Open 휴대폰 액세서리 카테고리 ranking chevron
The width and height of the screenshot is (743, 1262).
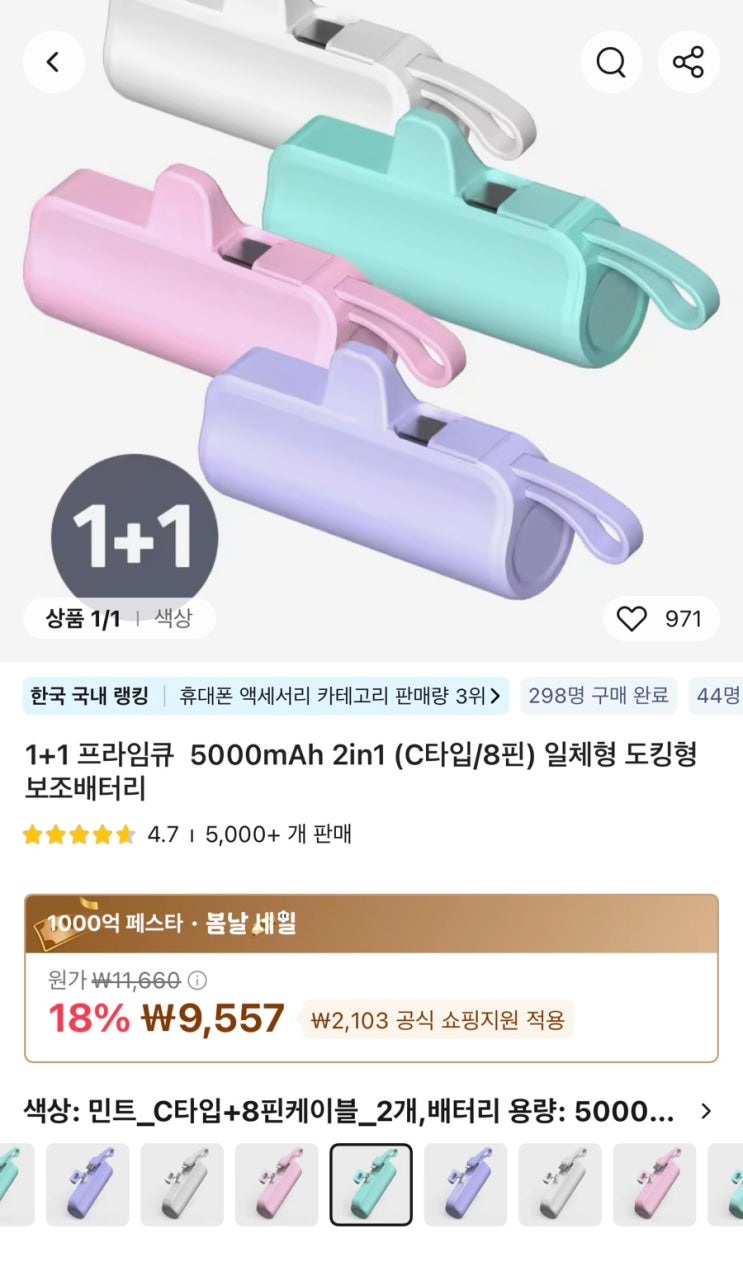497,695
